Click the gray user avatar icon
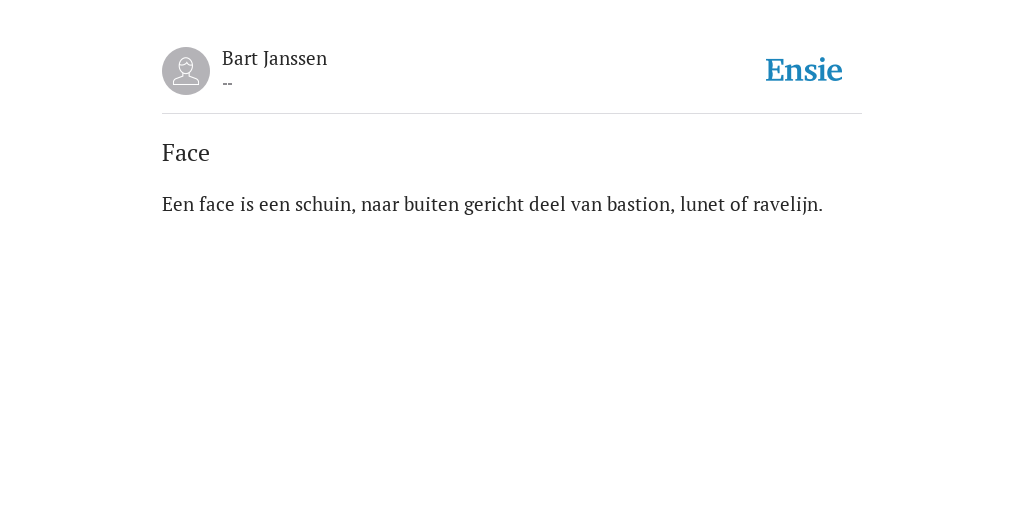This screenshot has width=1024, height=512. (186, 71)
